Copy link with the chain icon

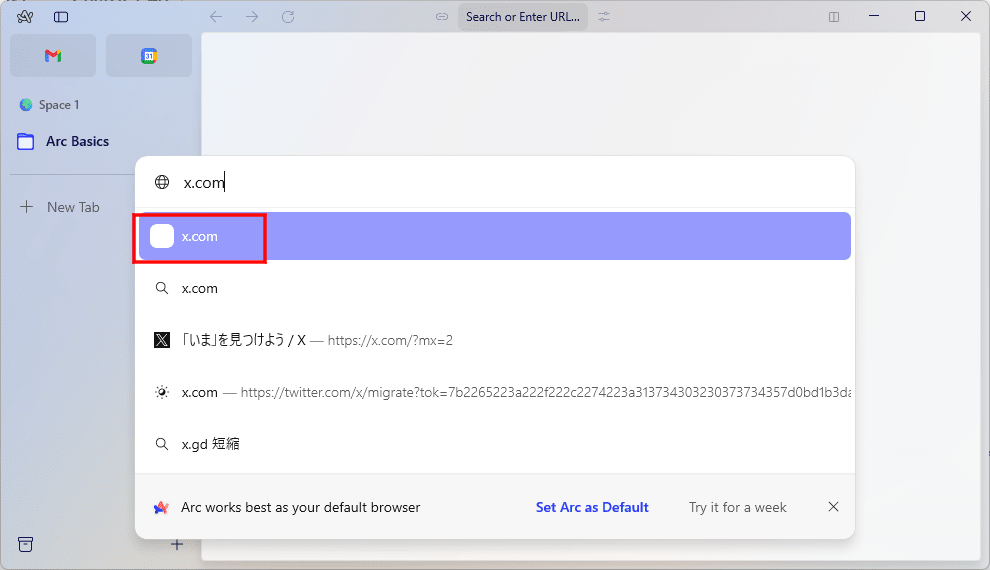point(442,17)
